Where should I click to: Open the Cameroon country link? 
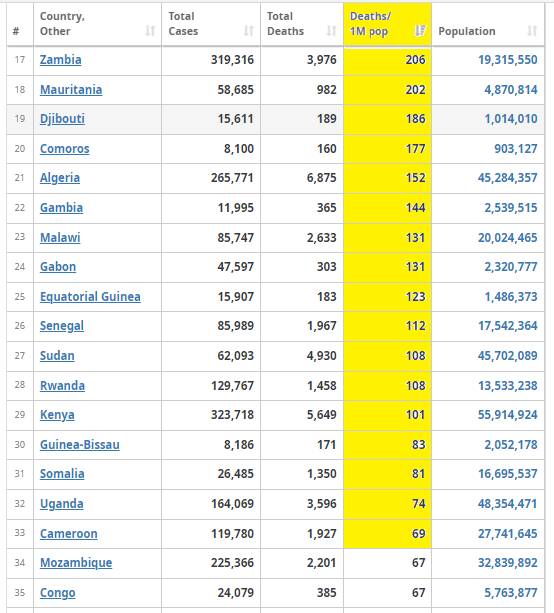pos(68,534)
